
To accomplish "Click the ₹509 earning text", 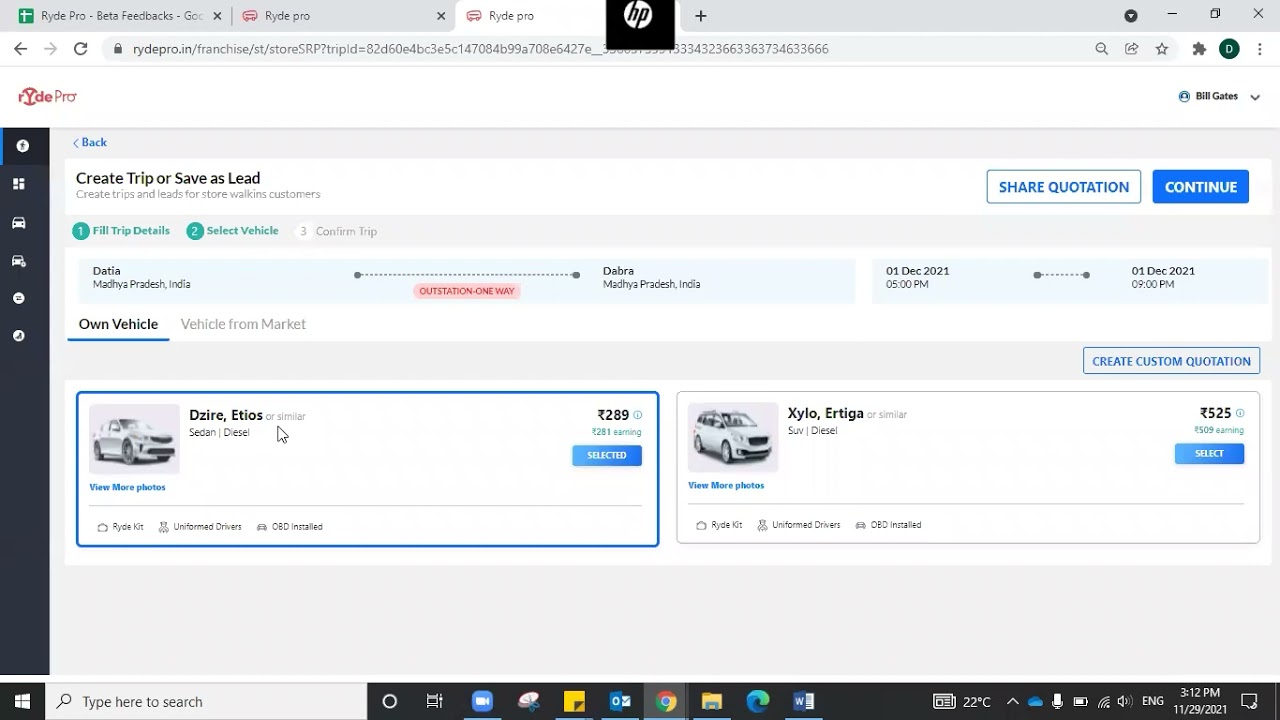I will click(1219, 430).
